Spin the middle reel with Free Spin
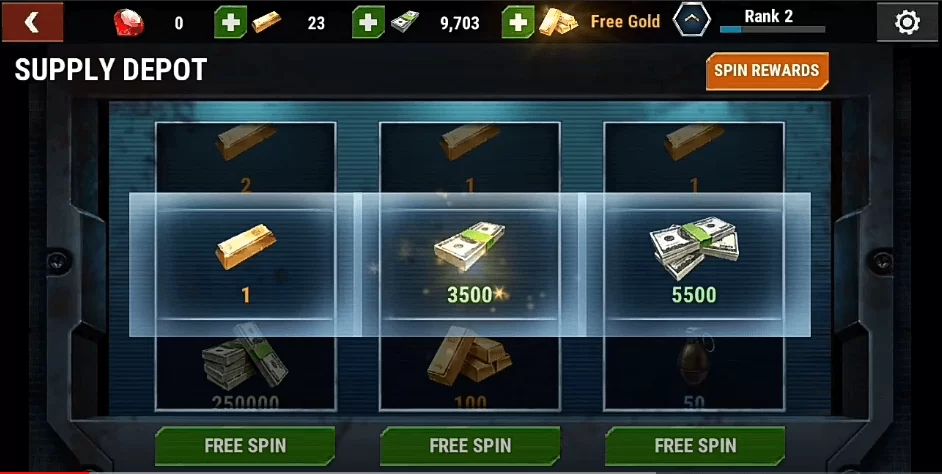Screen dimensions: 942x474 (x=470, y=446)
